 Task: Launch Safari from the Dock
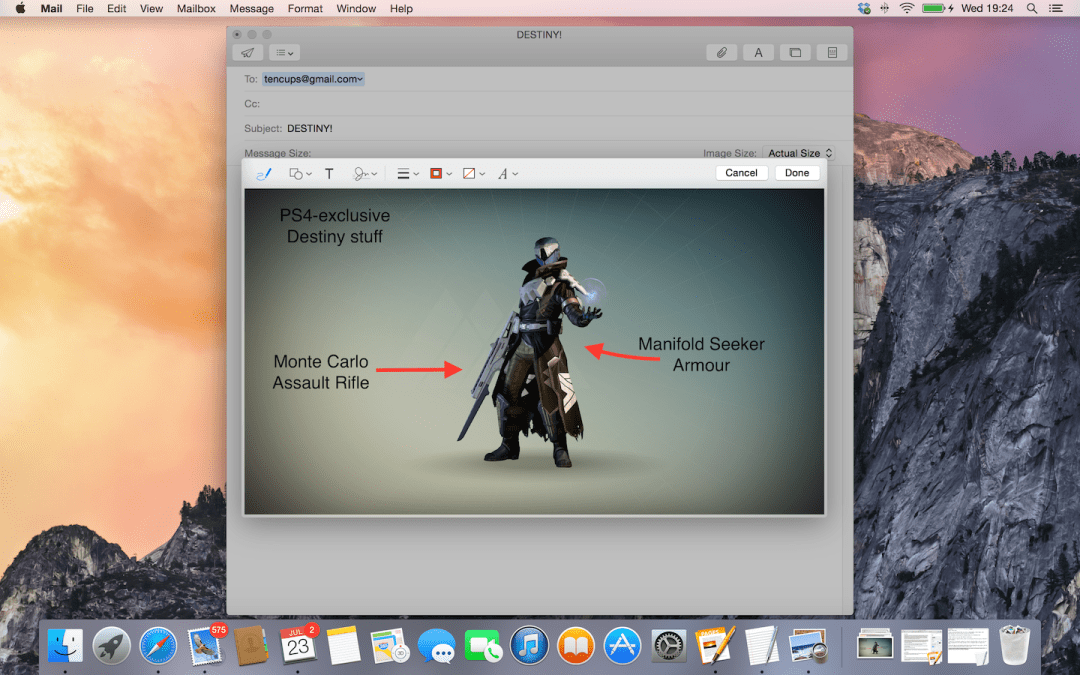[158, 647]
